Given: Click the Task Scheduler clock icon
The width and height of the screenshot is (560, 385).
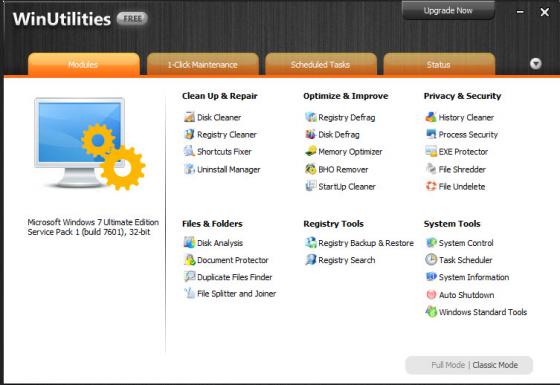Looking at the screenshot, I should pos(431,260).
